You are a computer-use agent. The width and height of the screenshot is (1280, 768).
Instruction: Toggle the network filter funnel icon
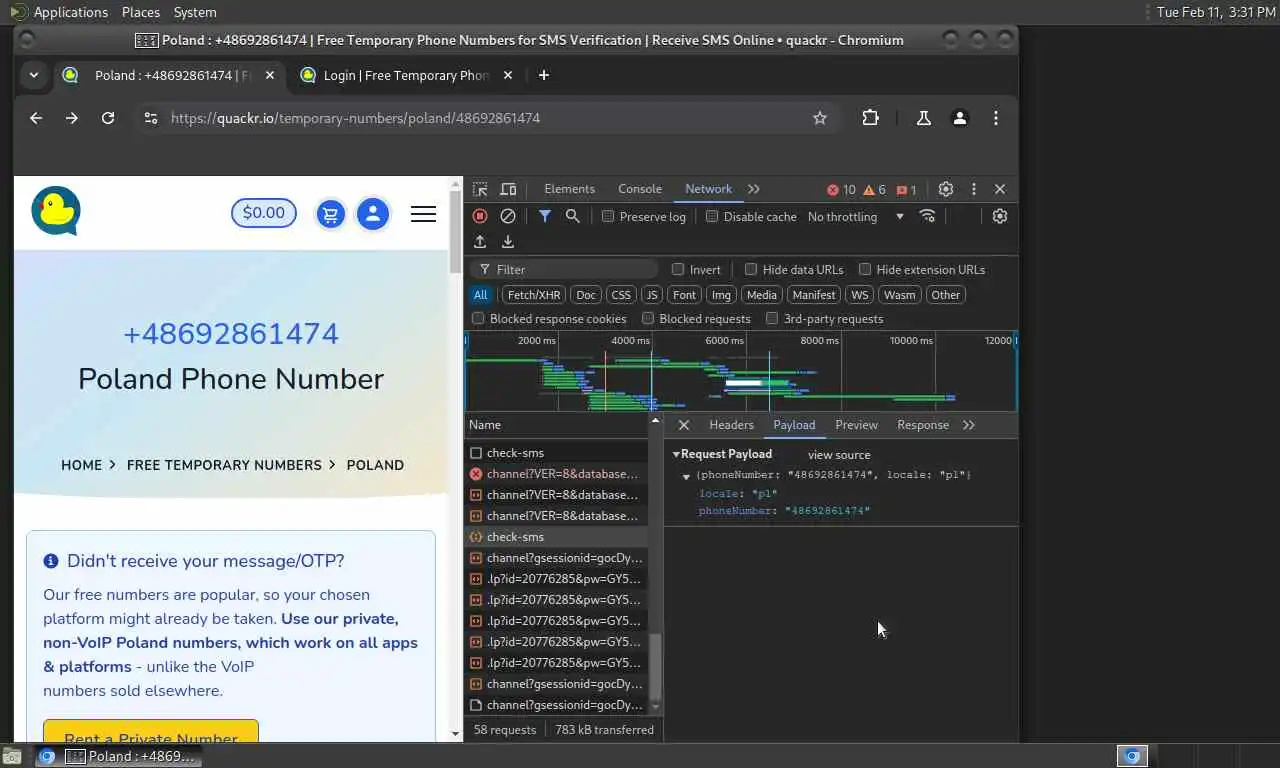pyautogui.click(x=544, y=216)
